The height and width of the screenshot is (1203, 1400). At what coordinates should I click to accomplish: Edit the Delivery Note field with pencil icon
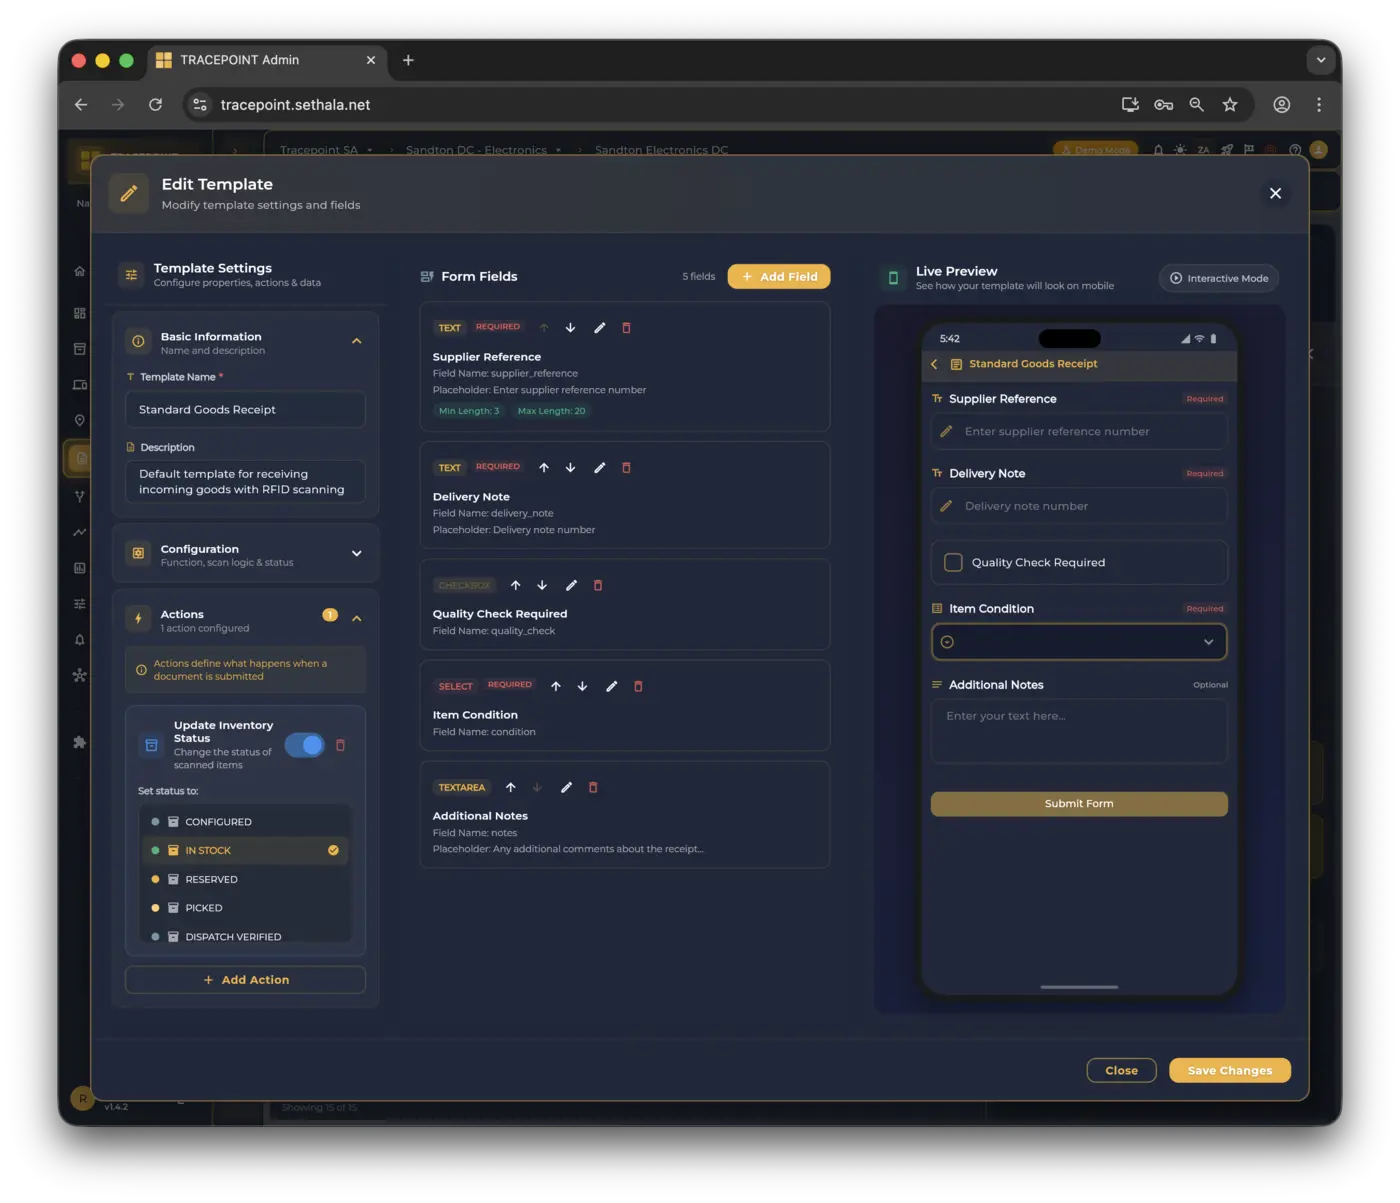600,467
